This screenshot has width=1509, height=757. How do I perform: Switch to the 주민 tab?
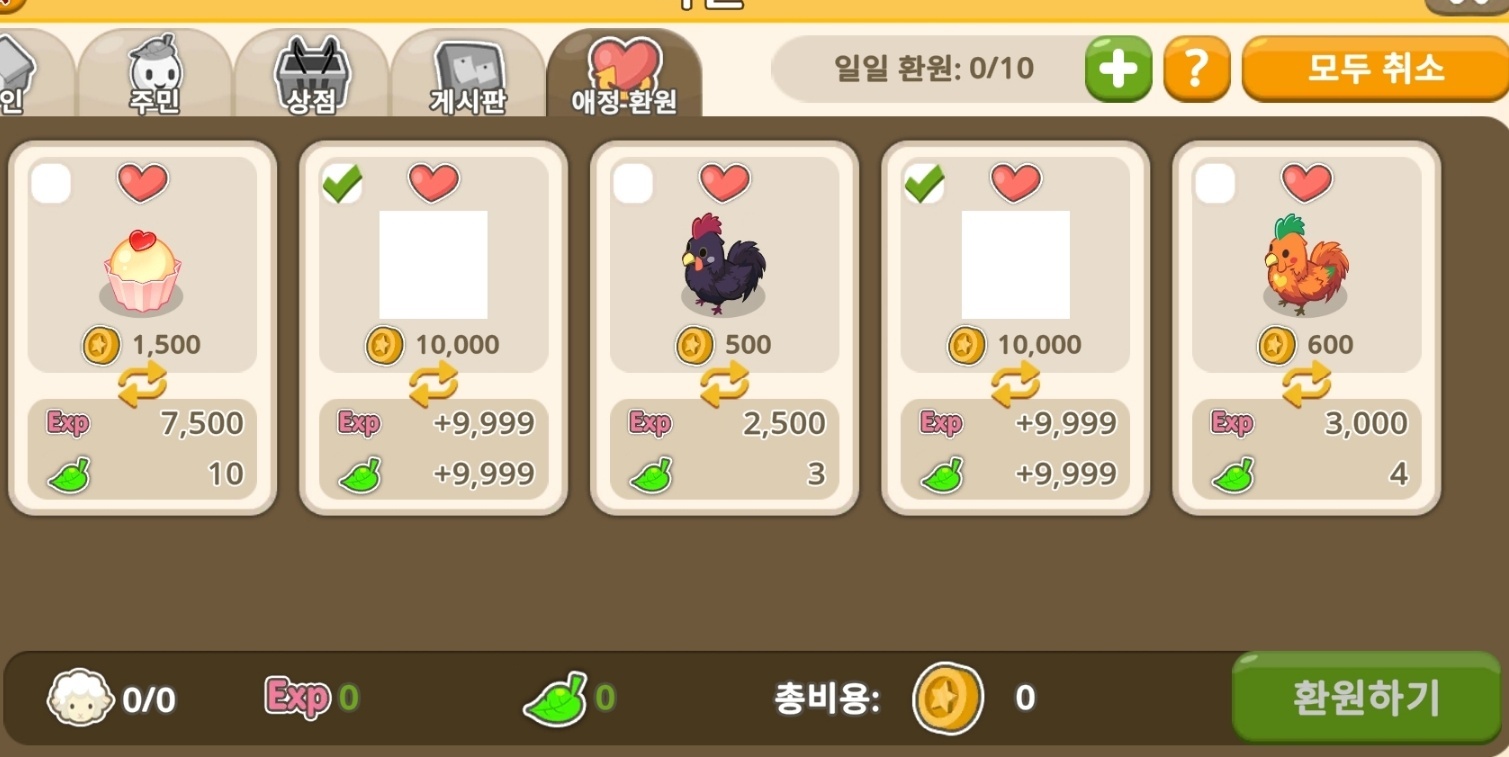[155, 74]
